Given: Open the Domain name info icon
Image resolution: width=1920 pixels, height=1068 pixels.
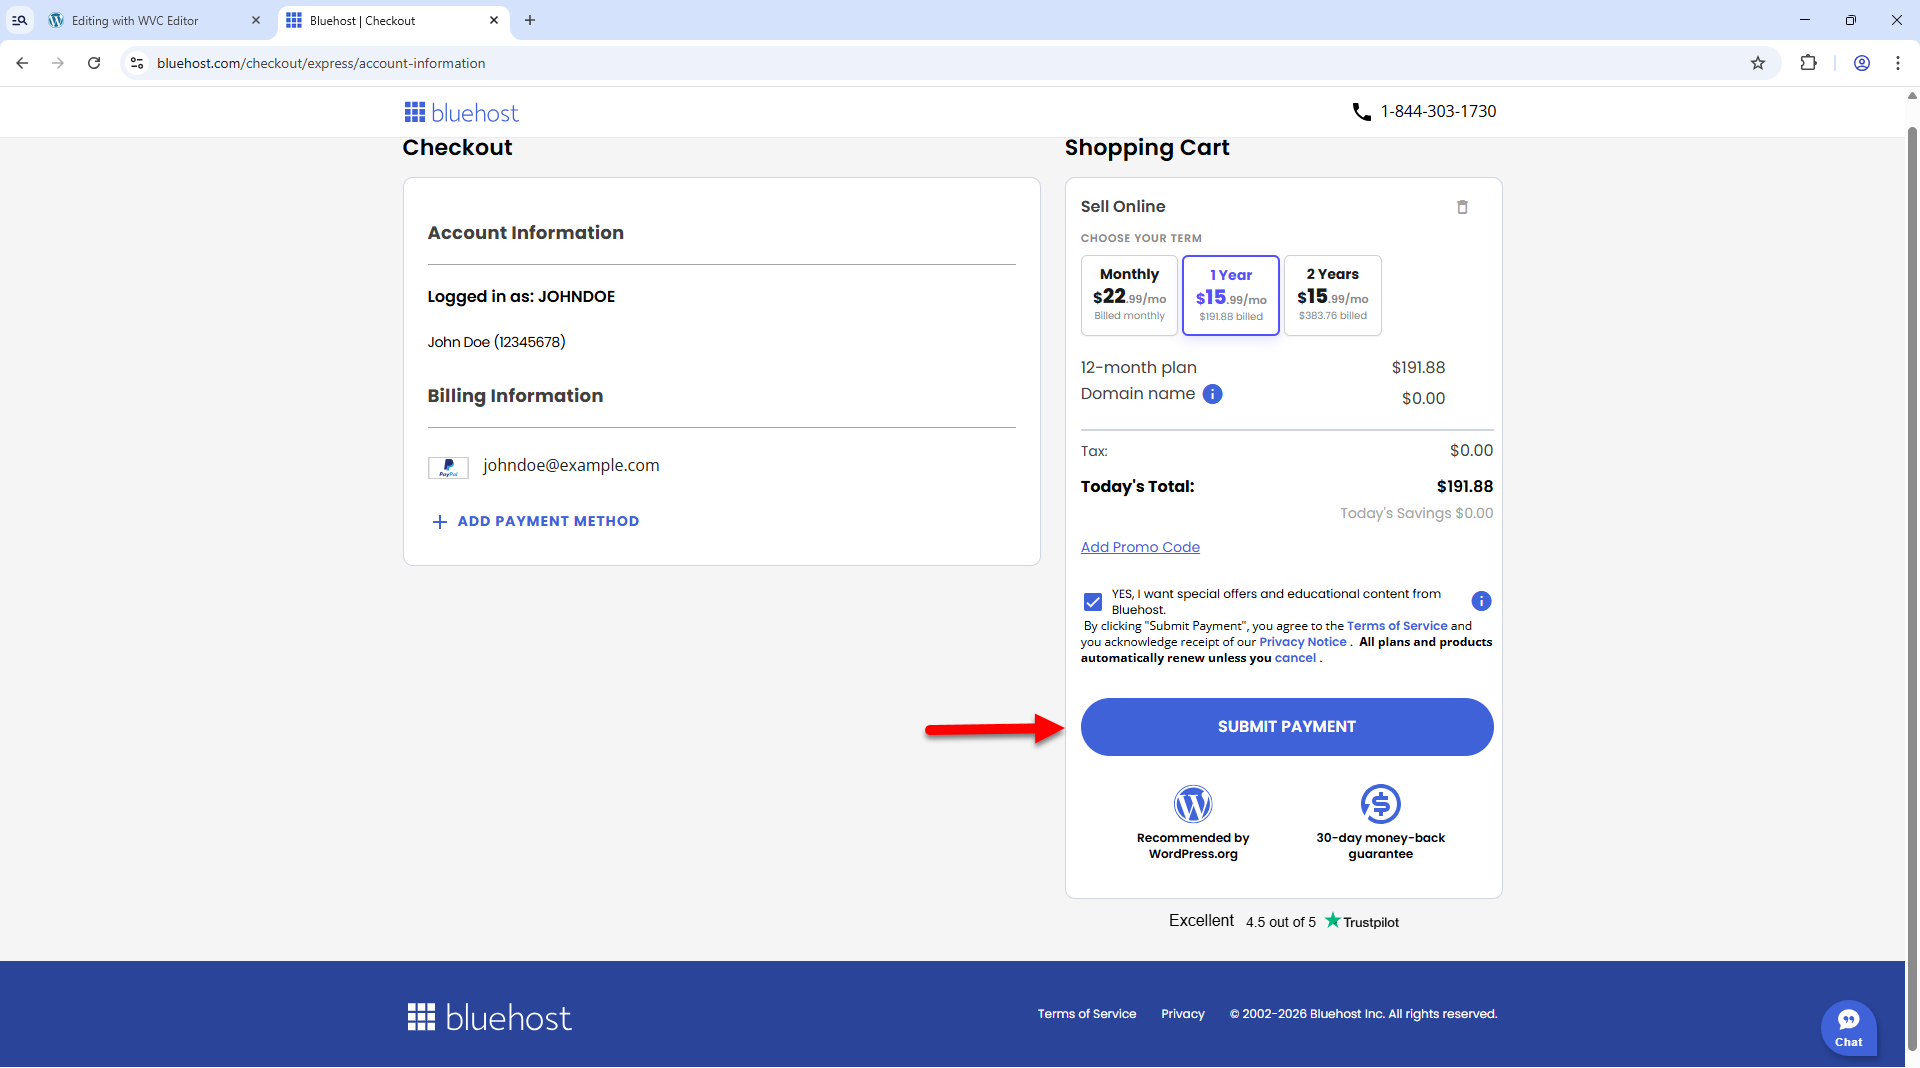Looking at the screenshot, I should click(1212, 394).
